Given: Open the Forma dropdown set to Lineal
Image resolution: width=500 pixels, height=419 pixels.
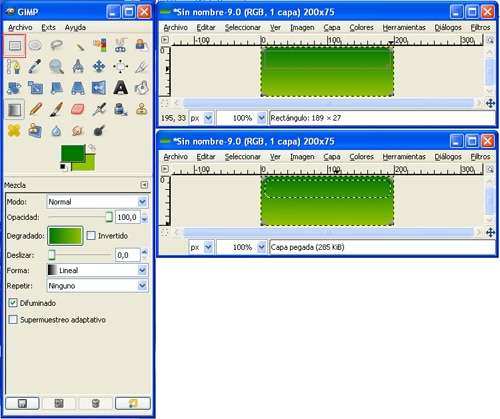Looking at the screenshot, I should point(97,270).
